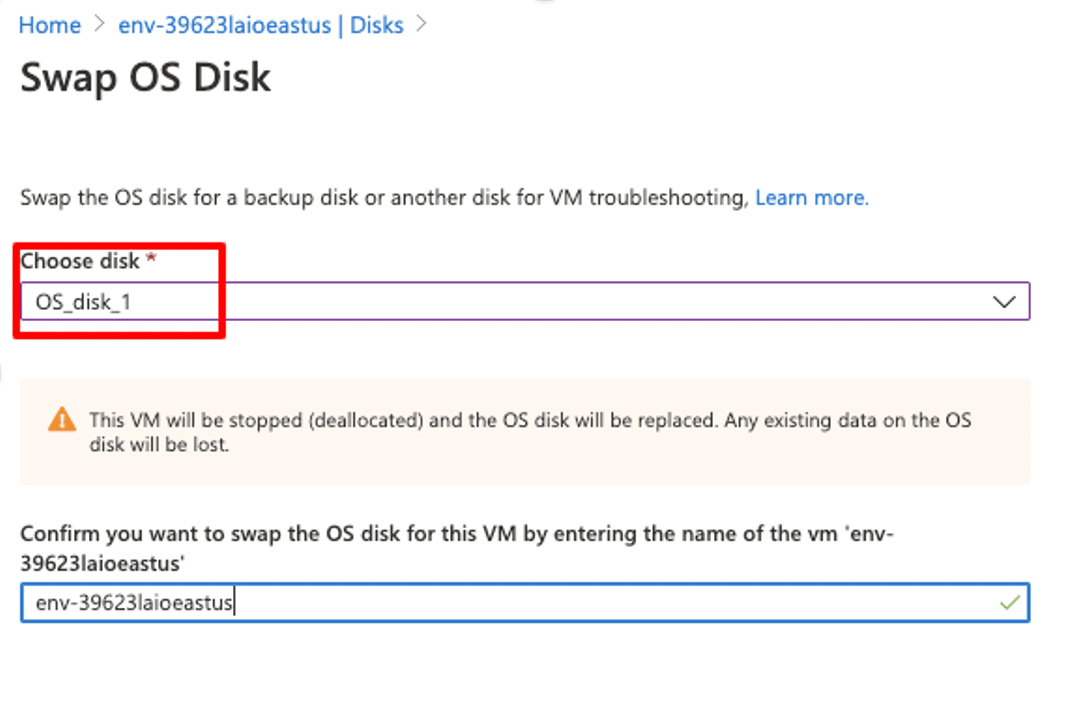The image size is (1078, 714).
Task: Click the breadcrumb chevron after Disks
Action: pyautogui.click(x=421, y=25)
